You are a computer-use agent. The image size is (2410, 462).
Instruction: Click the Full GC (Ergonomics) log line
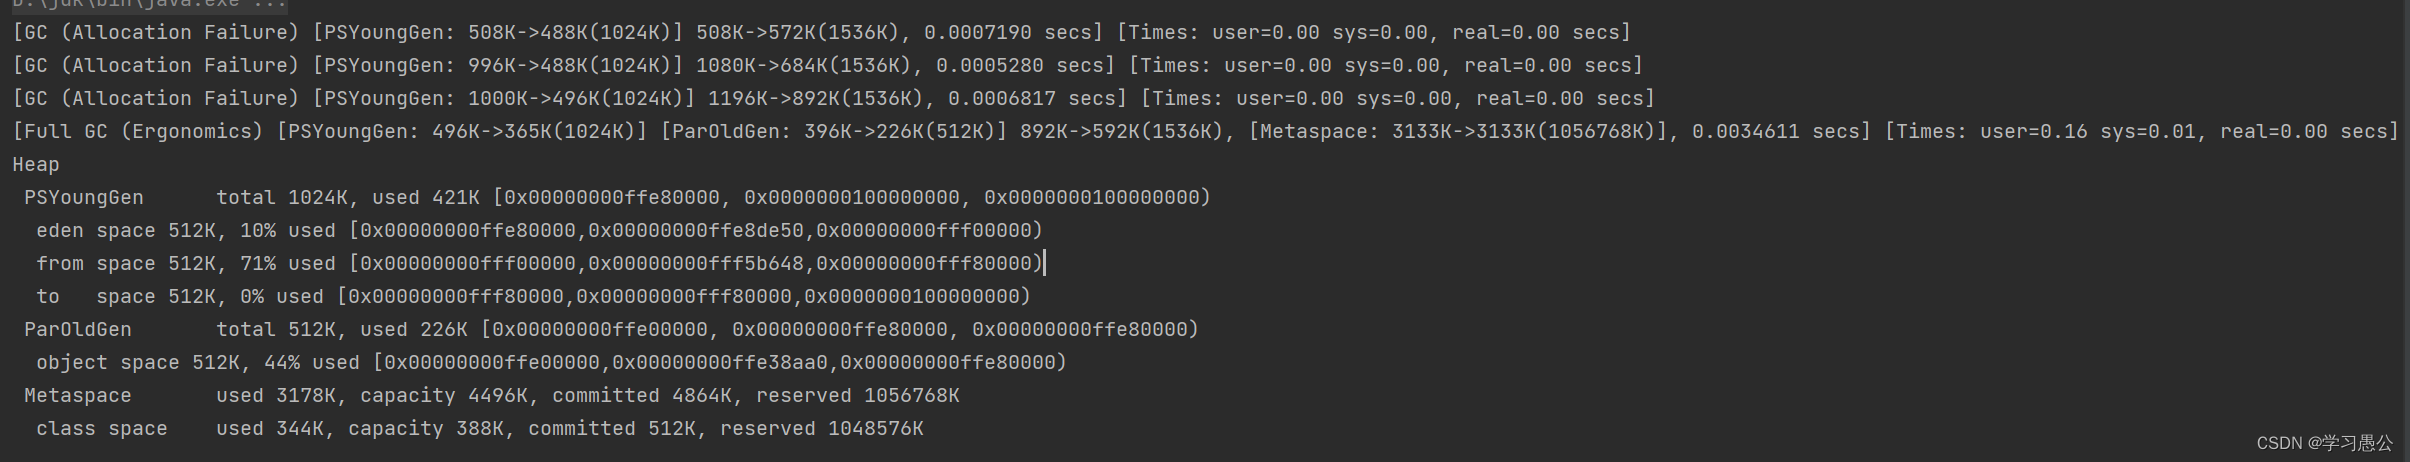[x=1205, y=131]
